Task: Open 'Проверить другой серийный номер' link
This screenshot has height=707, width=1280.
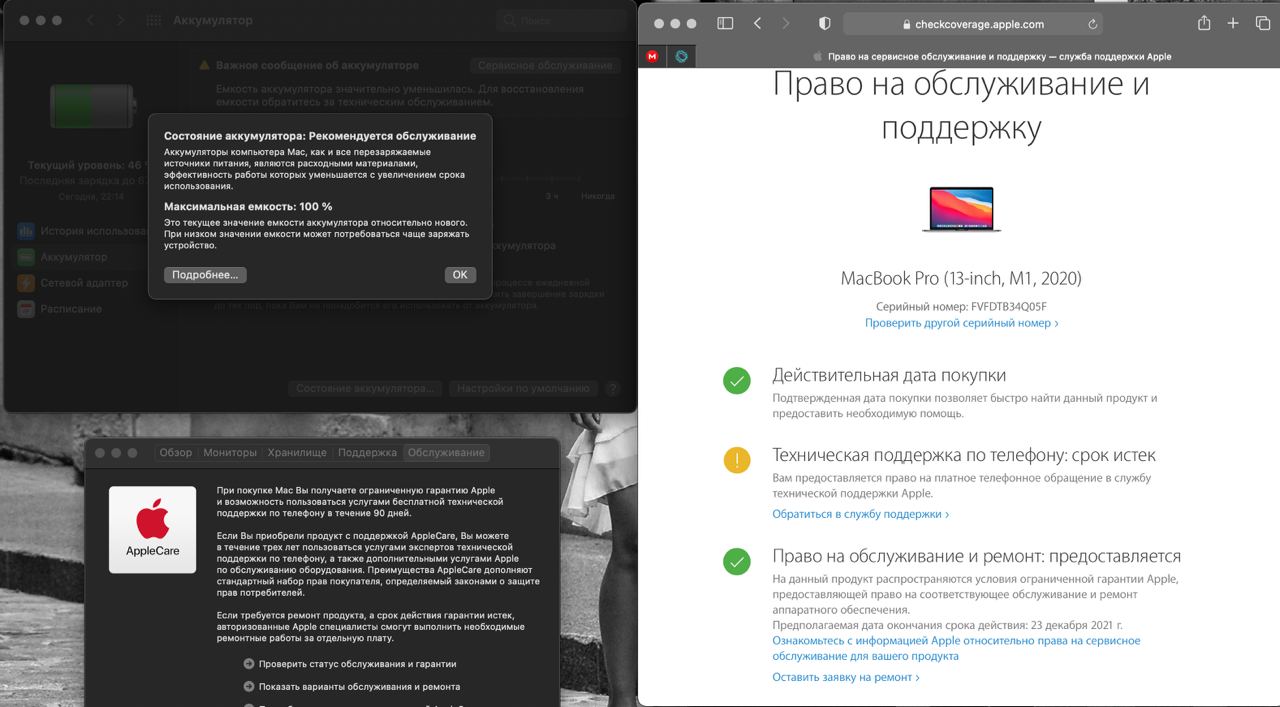Action: [961, 323]
